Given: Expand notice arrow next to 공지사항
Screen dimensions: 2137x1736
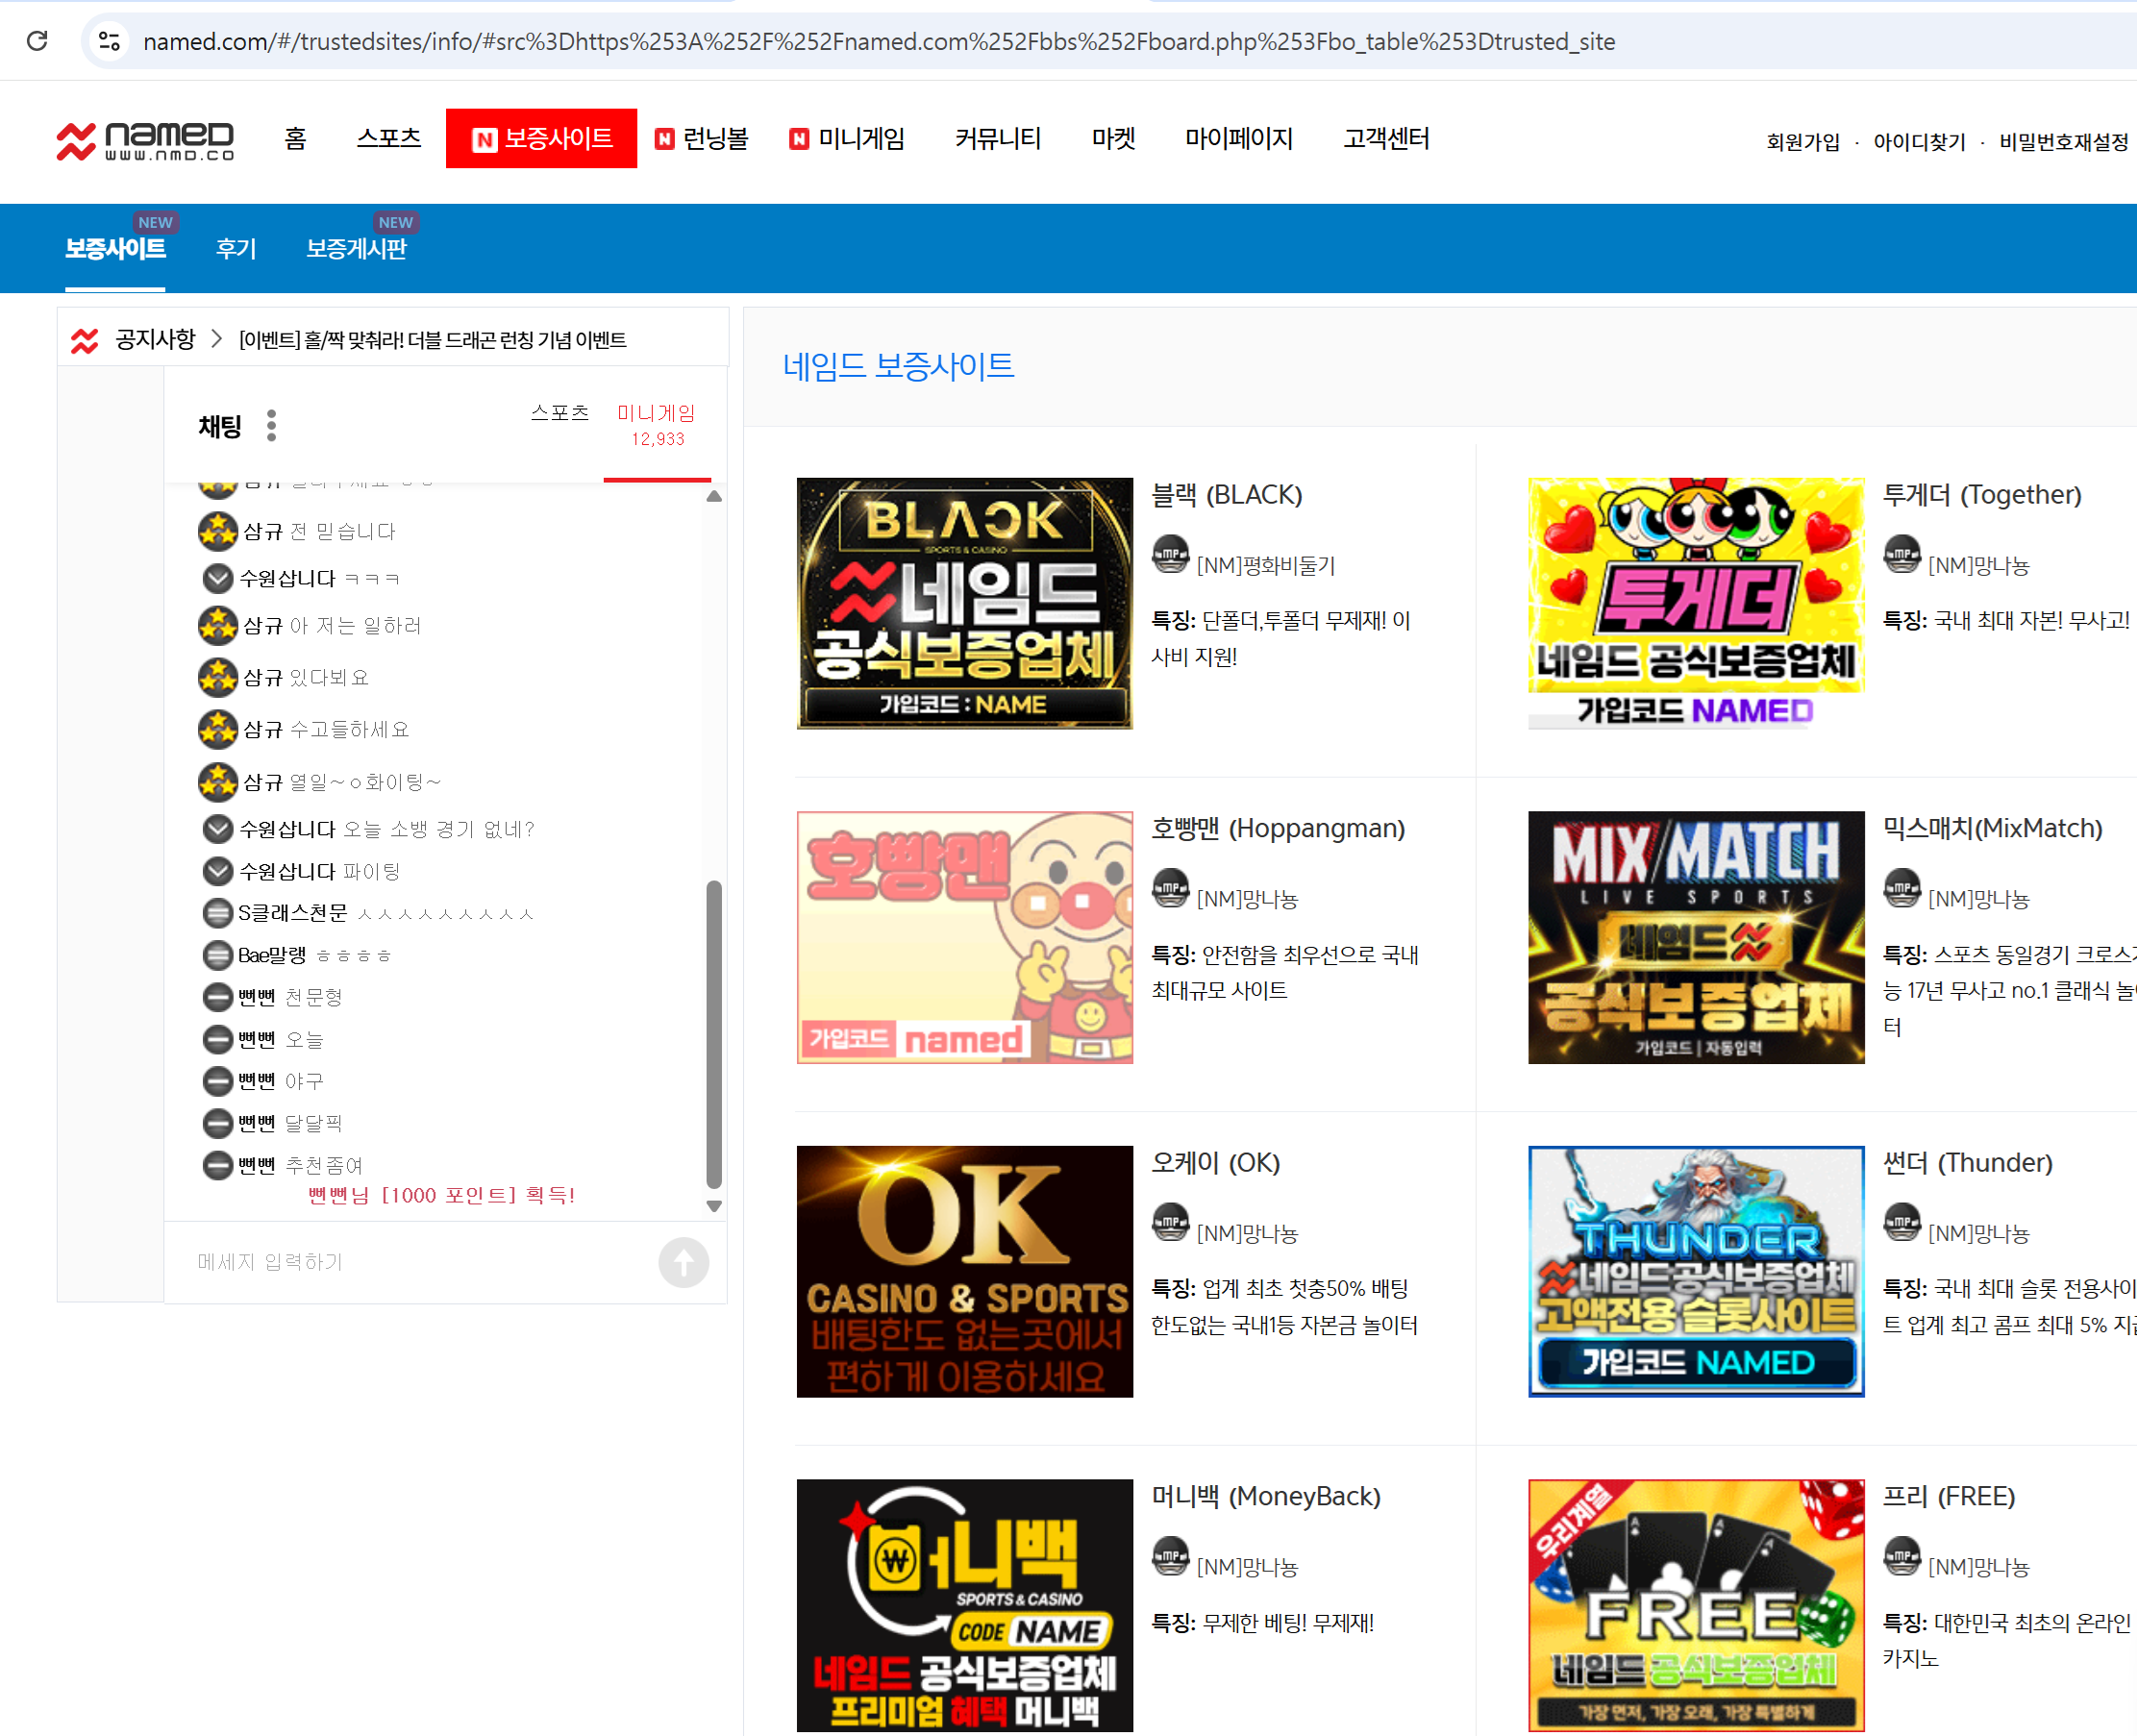Looking at the screenshot, I should tap(216, 339).
